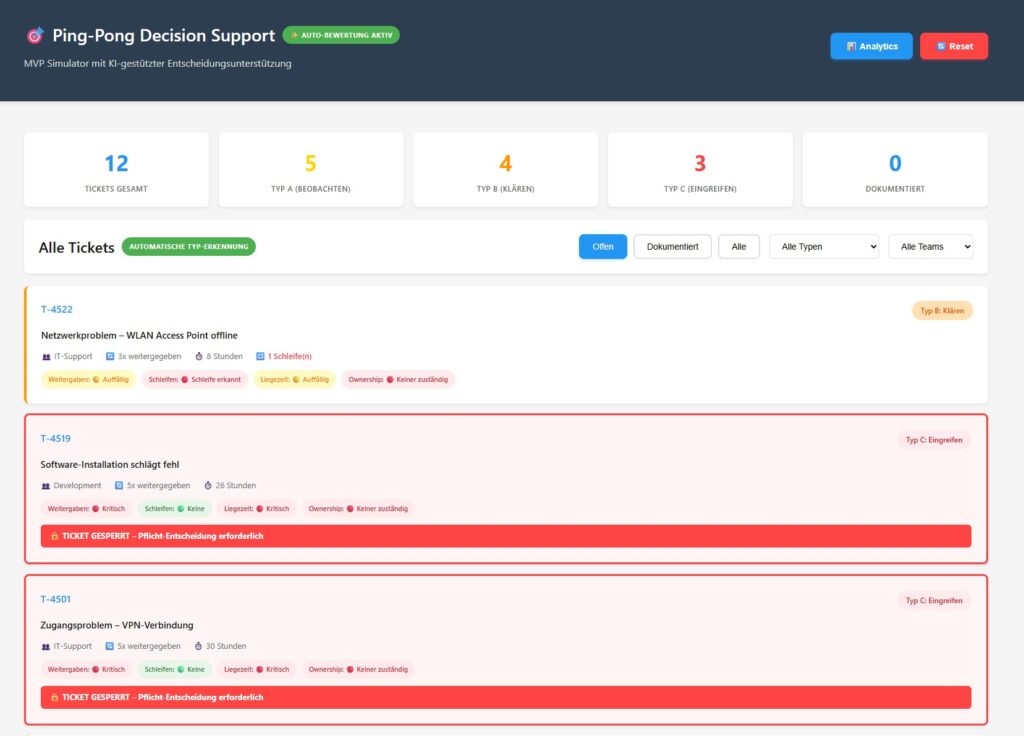
Task: Toggle the Alle filter button
Action: pyautogui.click(x=738, y=247)
